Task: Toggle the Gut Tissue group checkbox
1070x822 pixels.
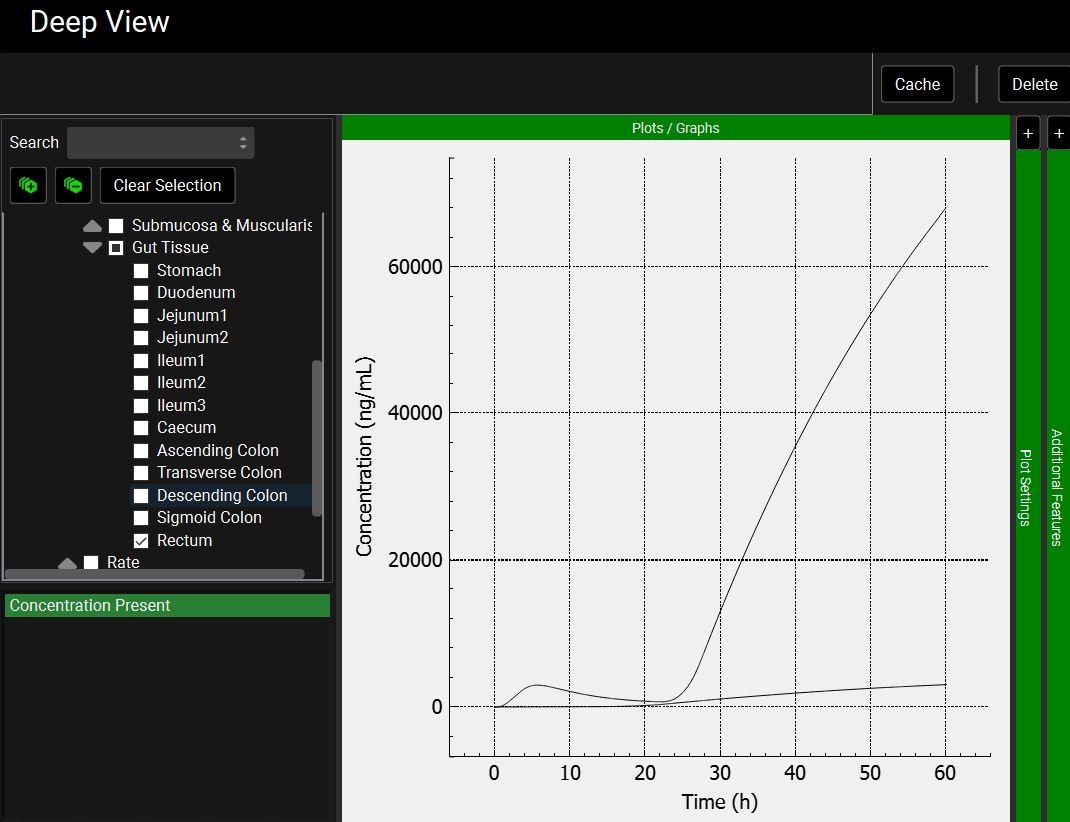Action: pos(116,248)
